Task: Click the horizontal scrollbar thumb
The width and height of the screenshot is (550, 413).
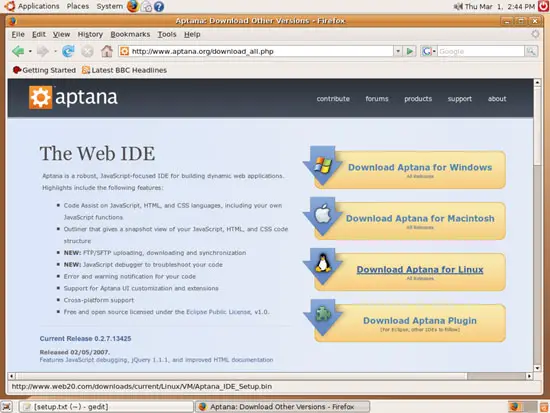Action: coord(241,376)
